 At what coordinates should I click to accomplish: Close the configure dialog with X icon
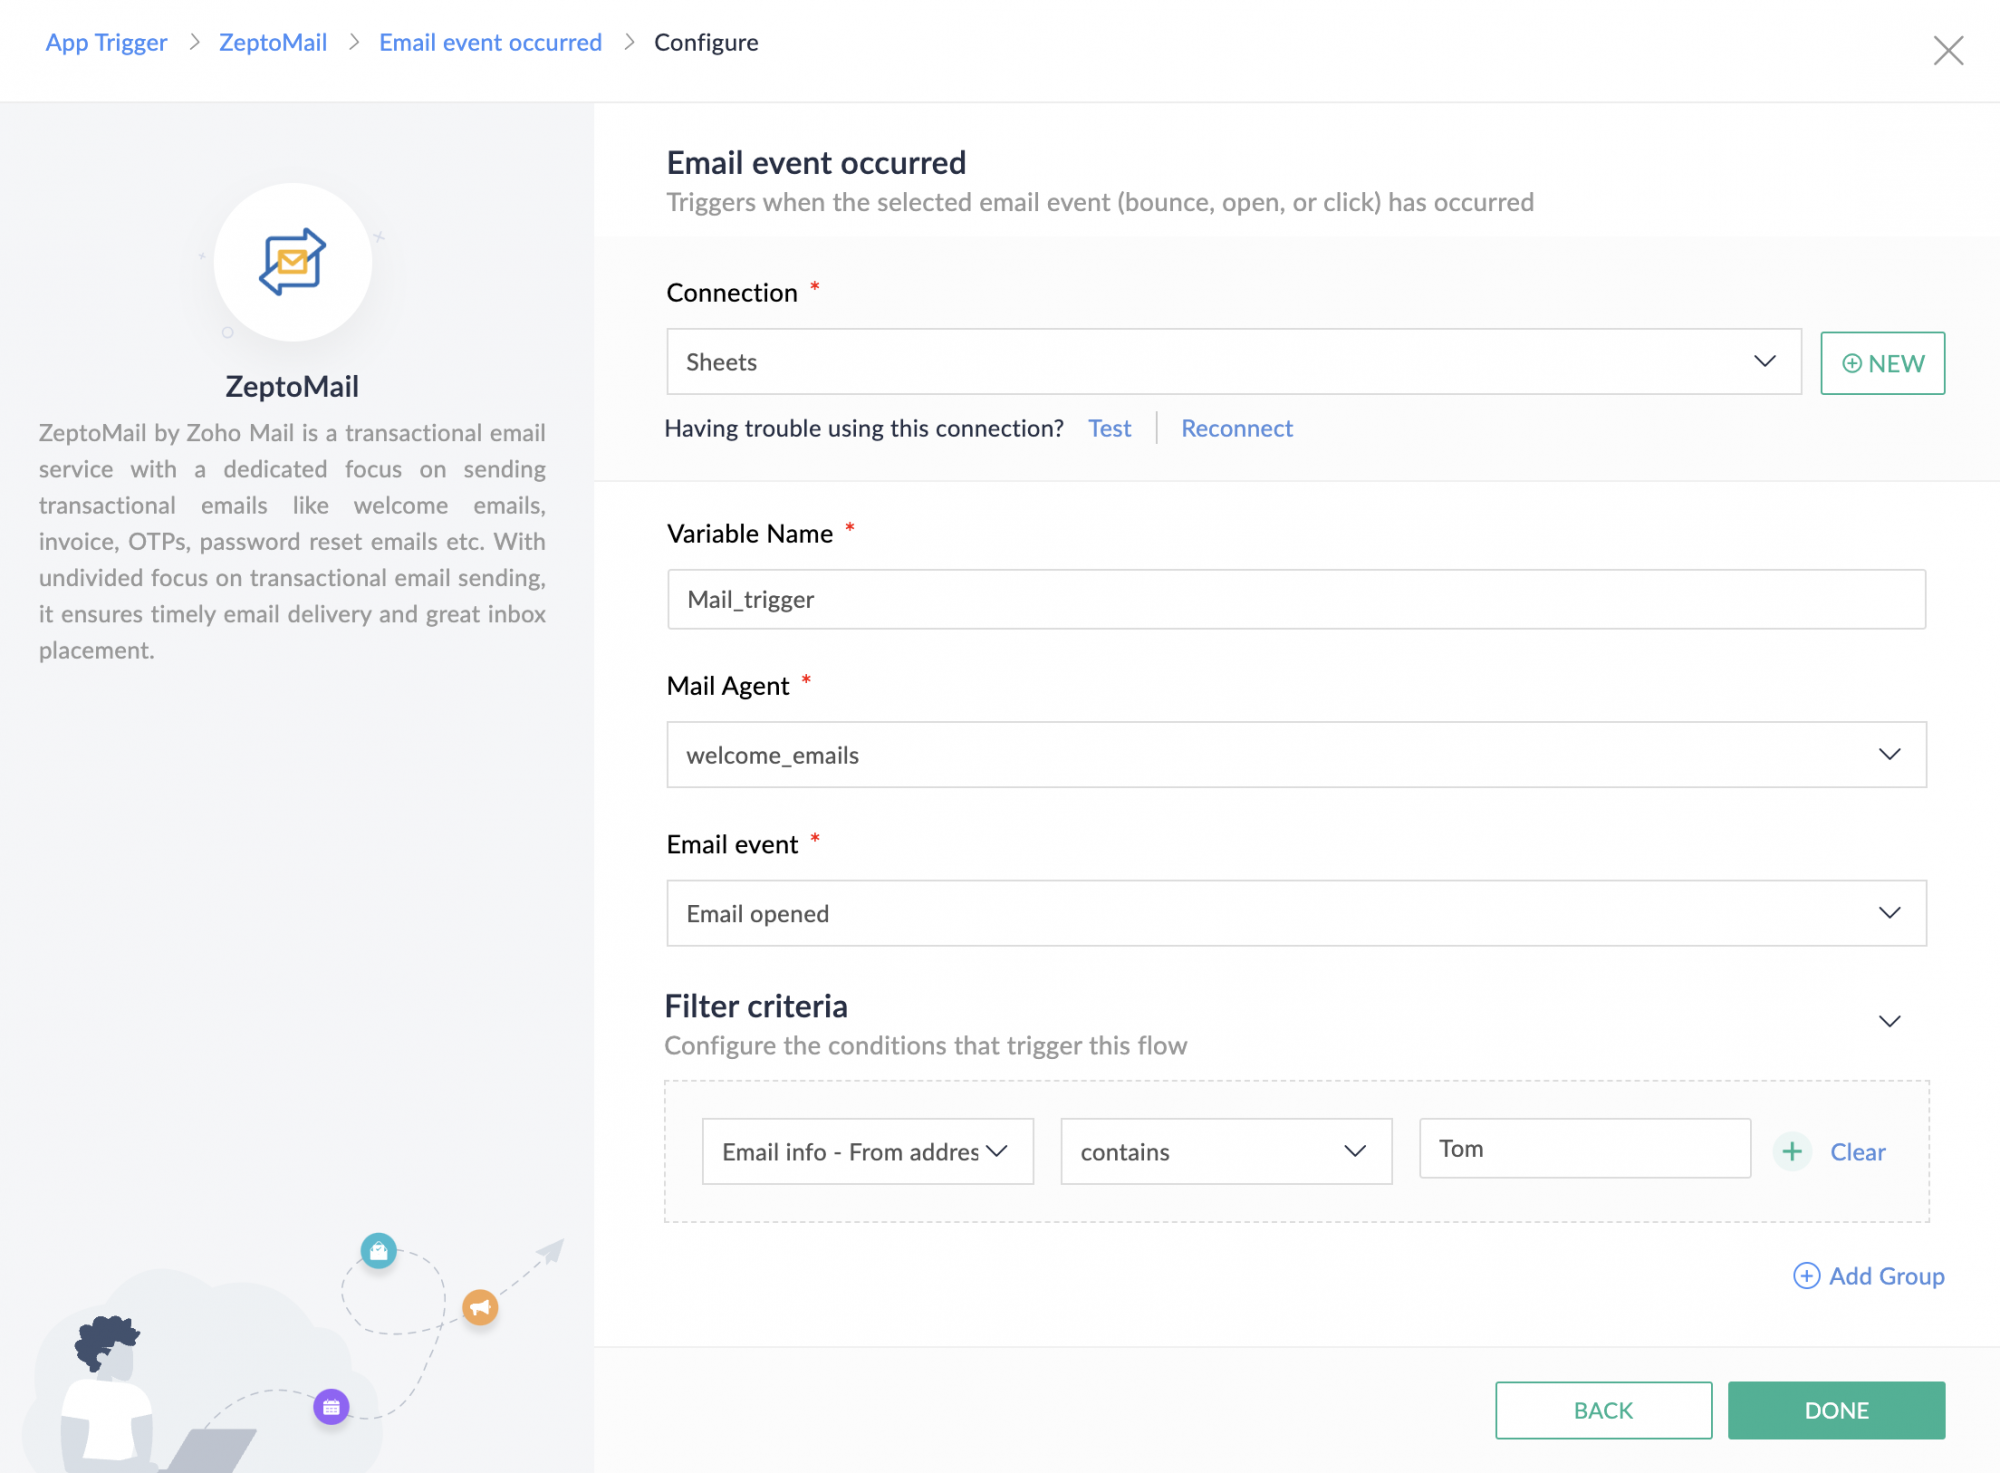1947,50
